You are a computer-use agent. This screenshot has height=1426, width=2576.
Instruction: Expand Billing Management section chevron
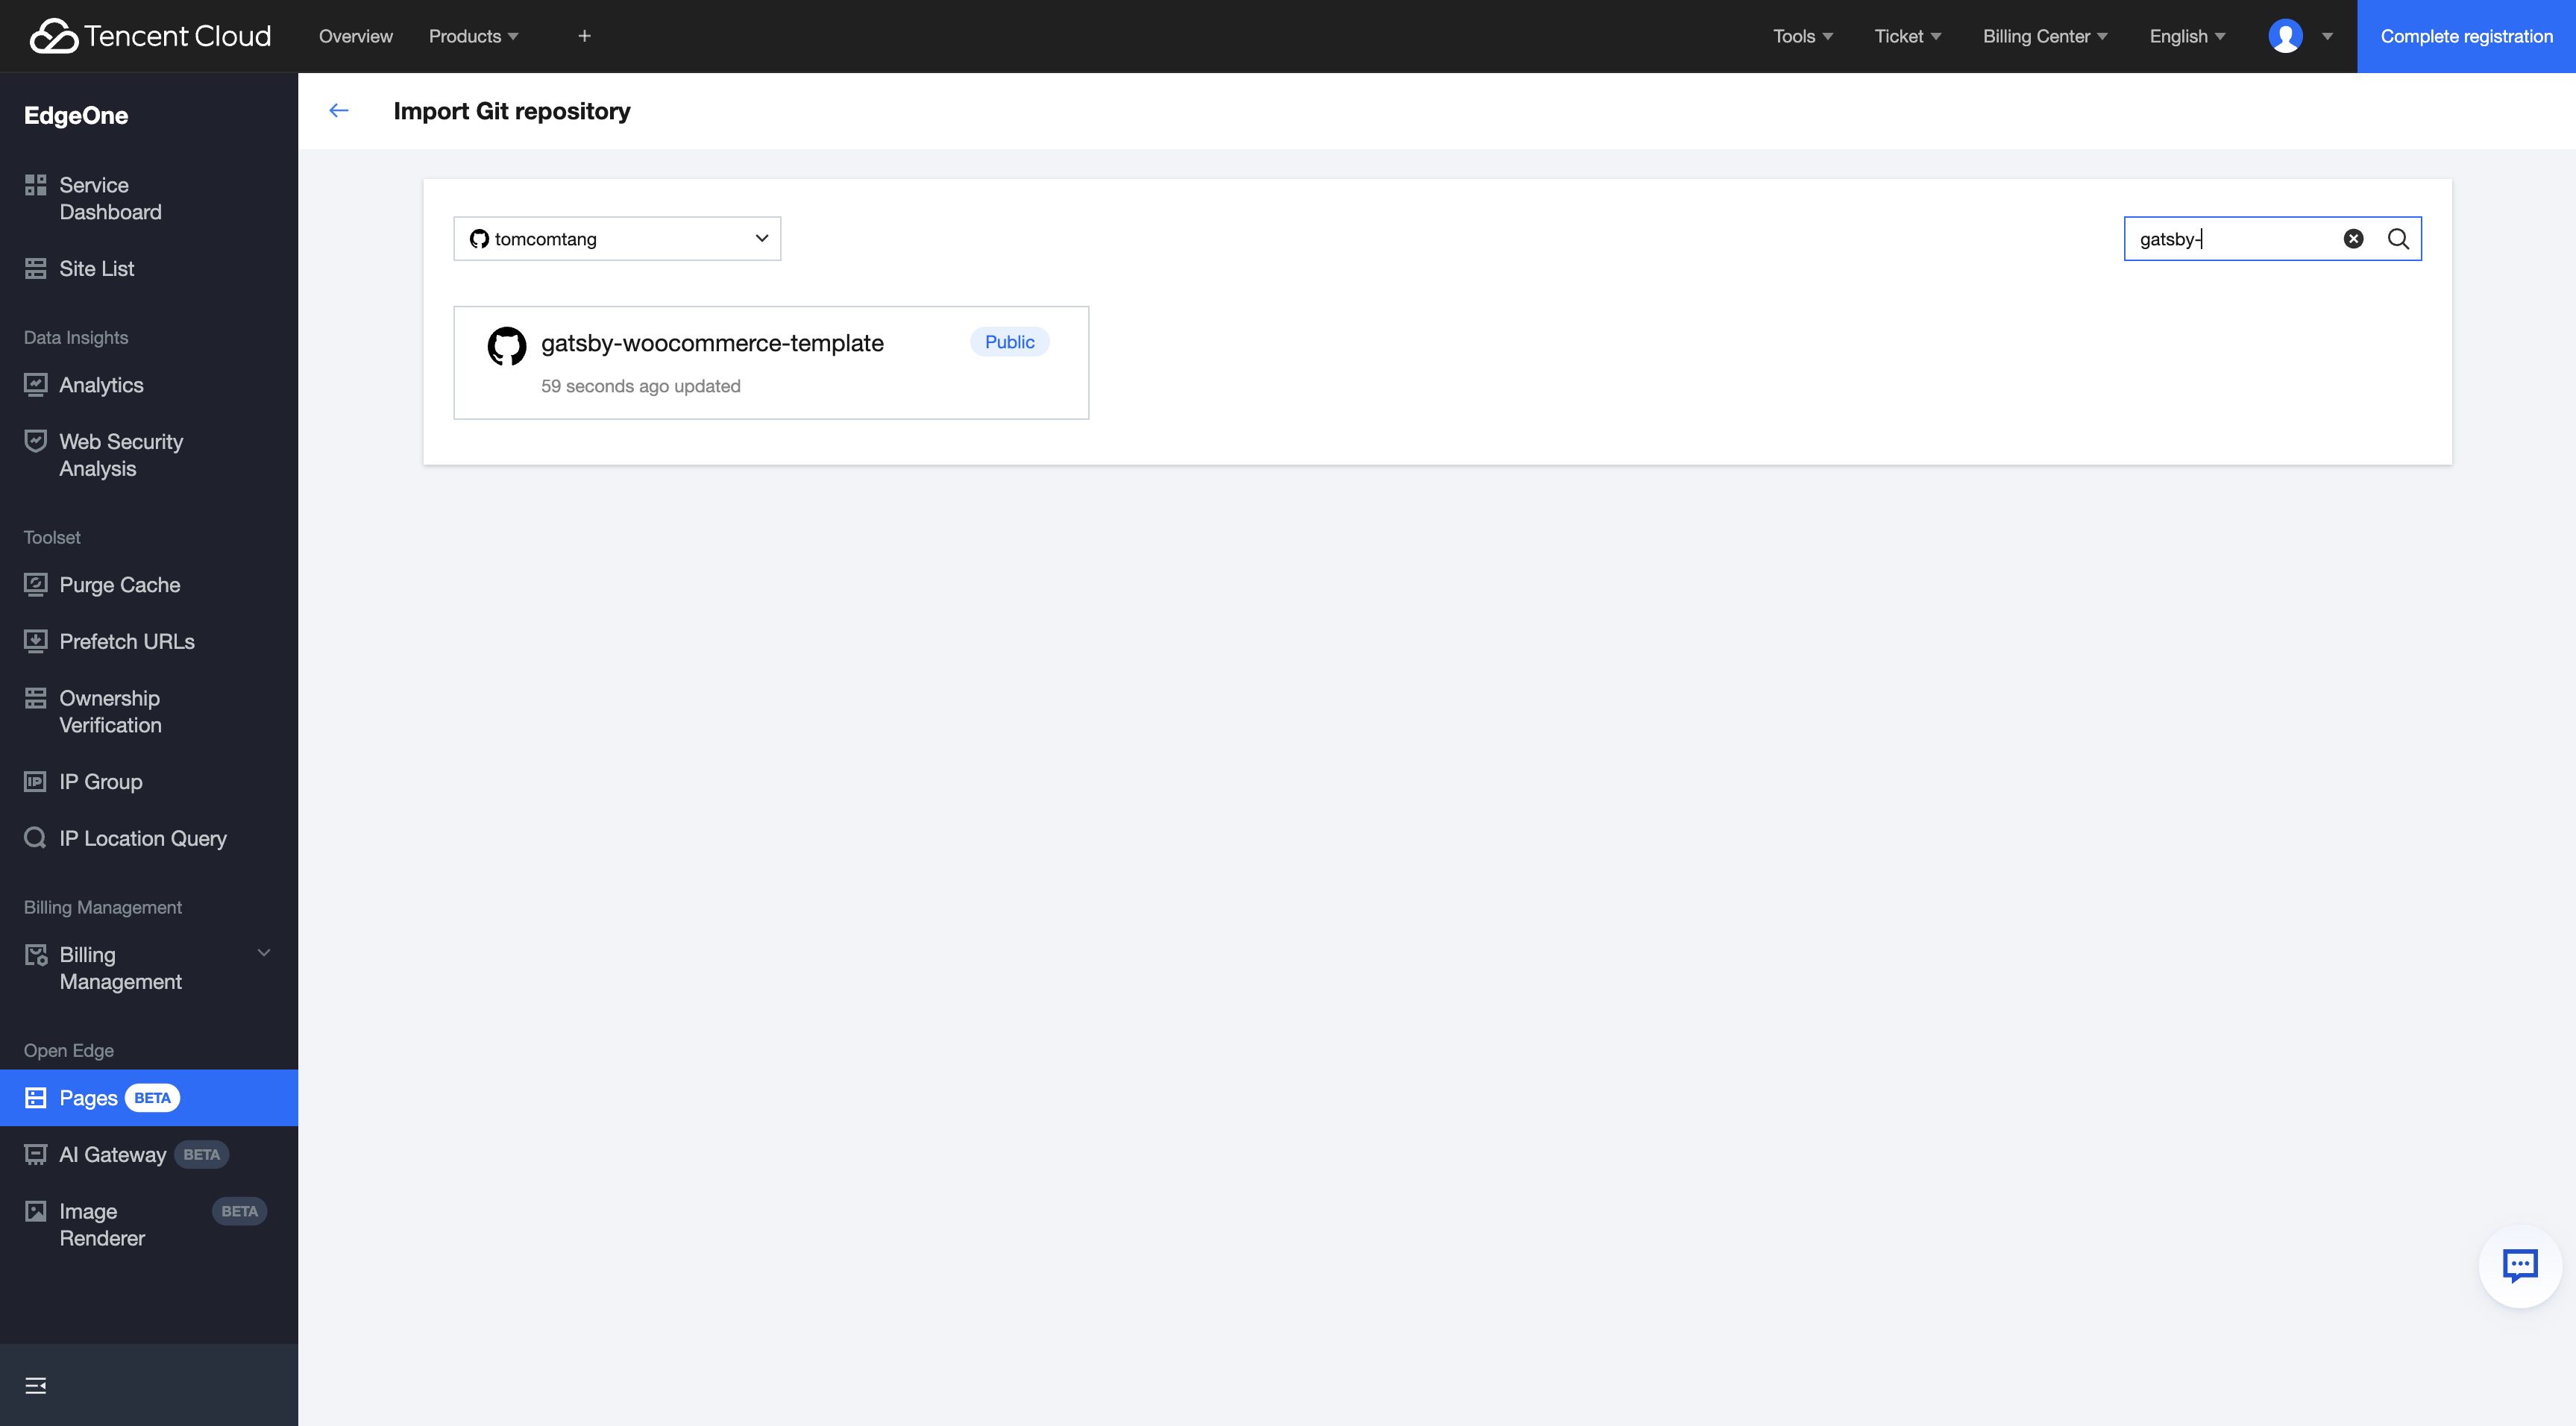pyautogui.click(x=264, y=953)
